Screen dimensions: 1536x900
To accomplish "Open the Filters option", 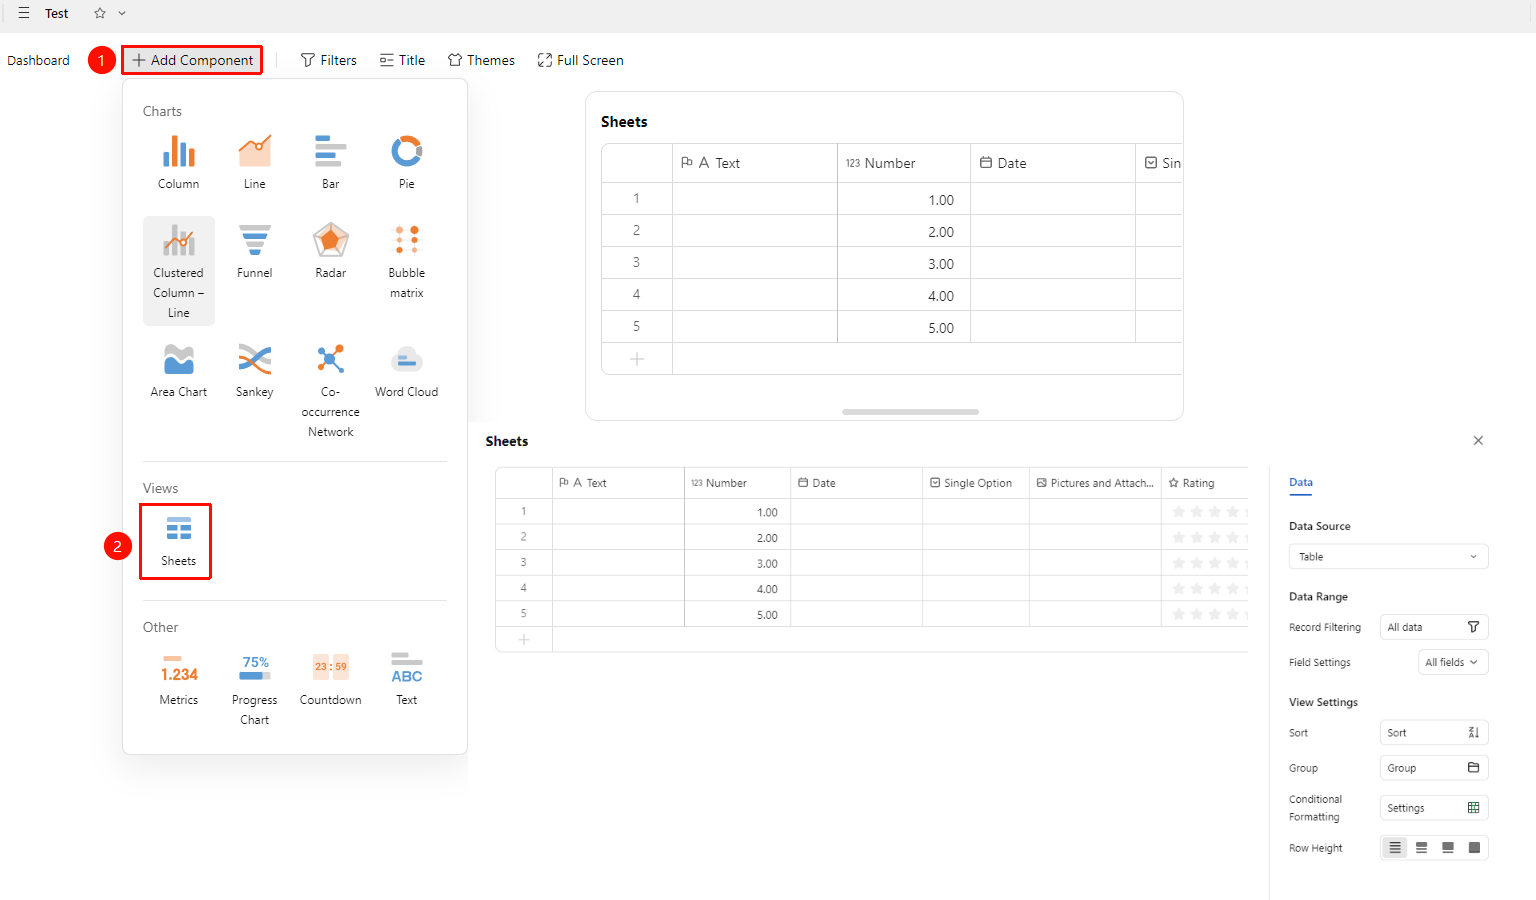I will click(329, 60).
